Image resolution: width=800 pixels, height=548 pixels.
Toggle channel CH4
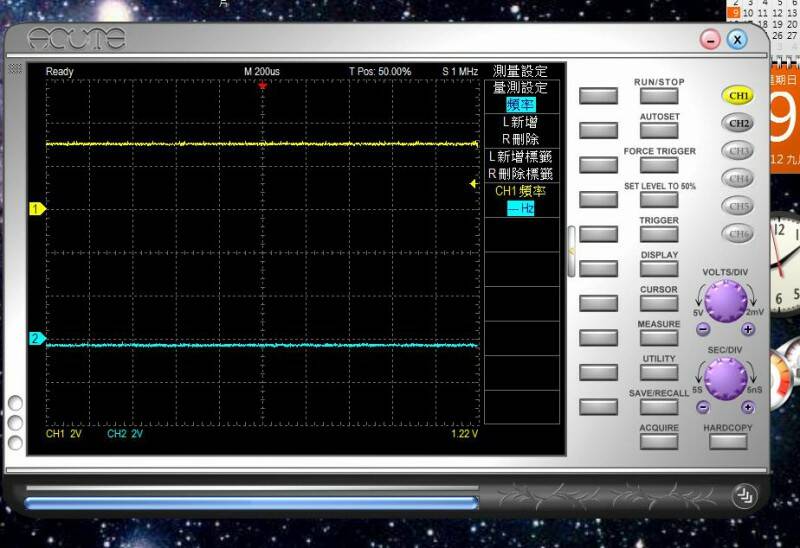tap(738, 179)
